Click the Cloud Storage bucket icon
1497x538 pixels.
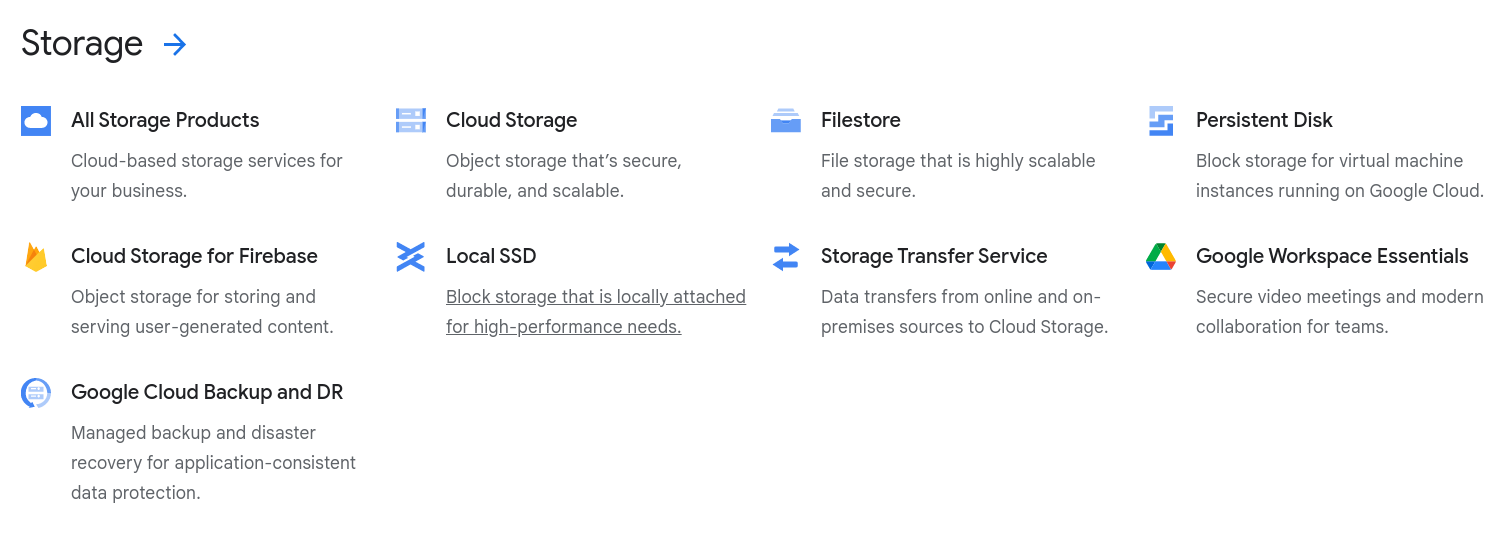pyautogui.click(x=411, y=121)
